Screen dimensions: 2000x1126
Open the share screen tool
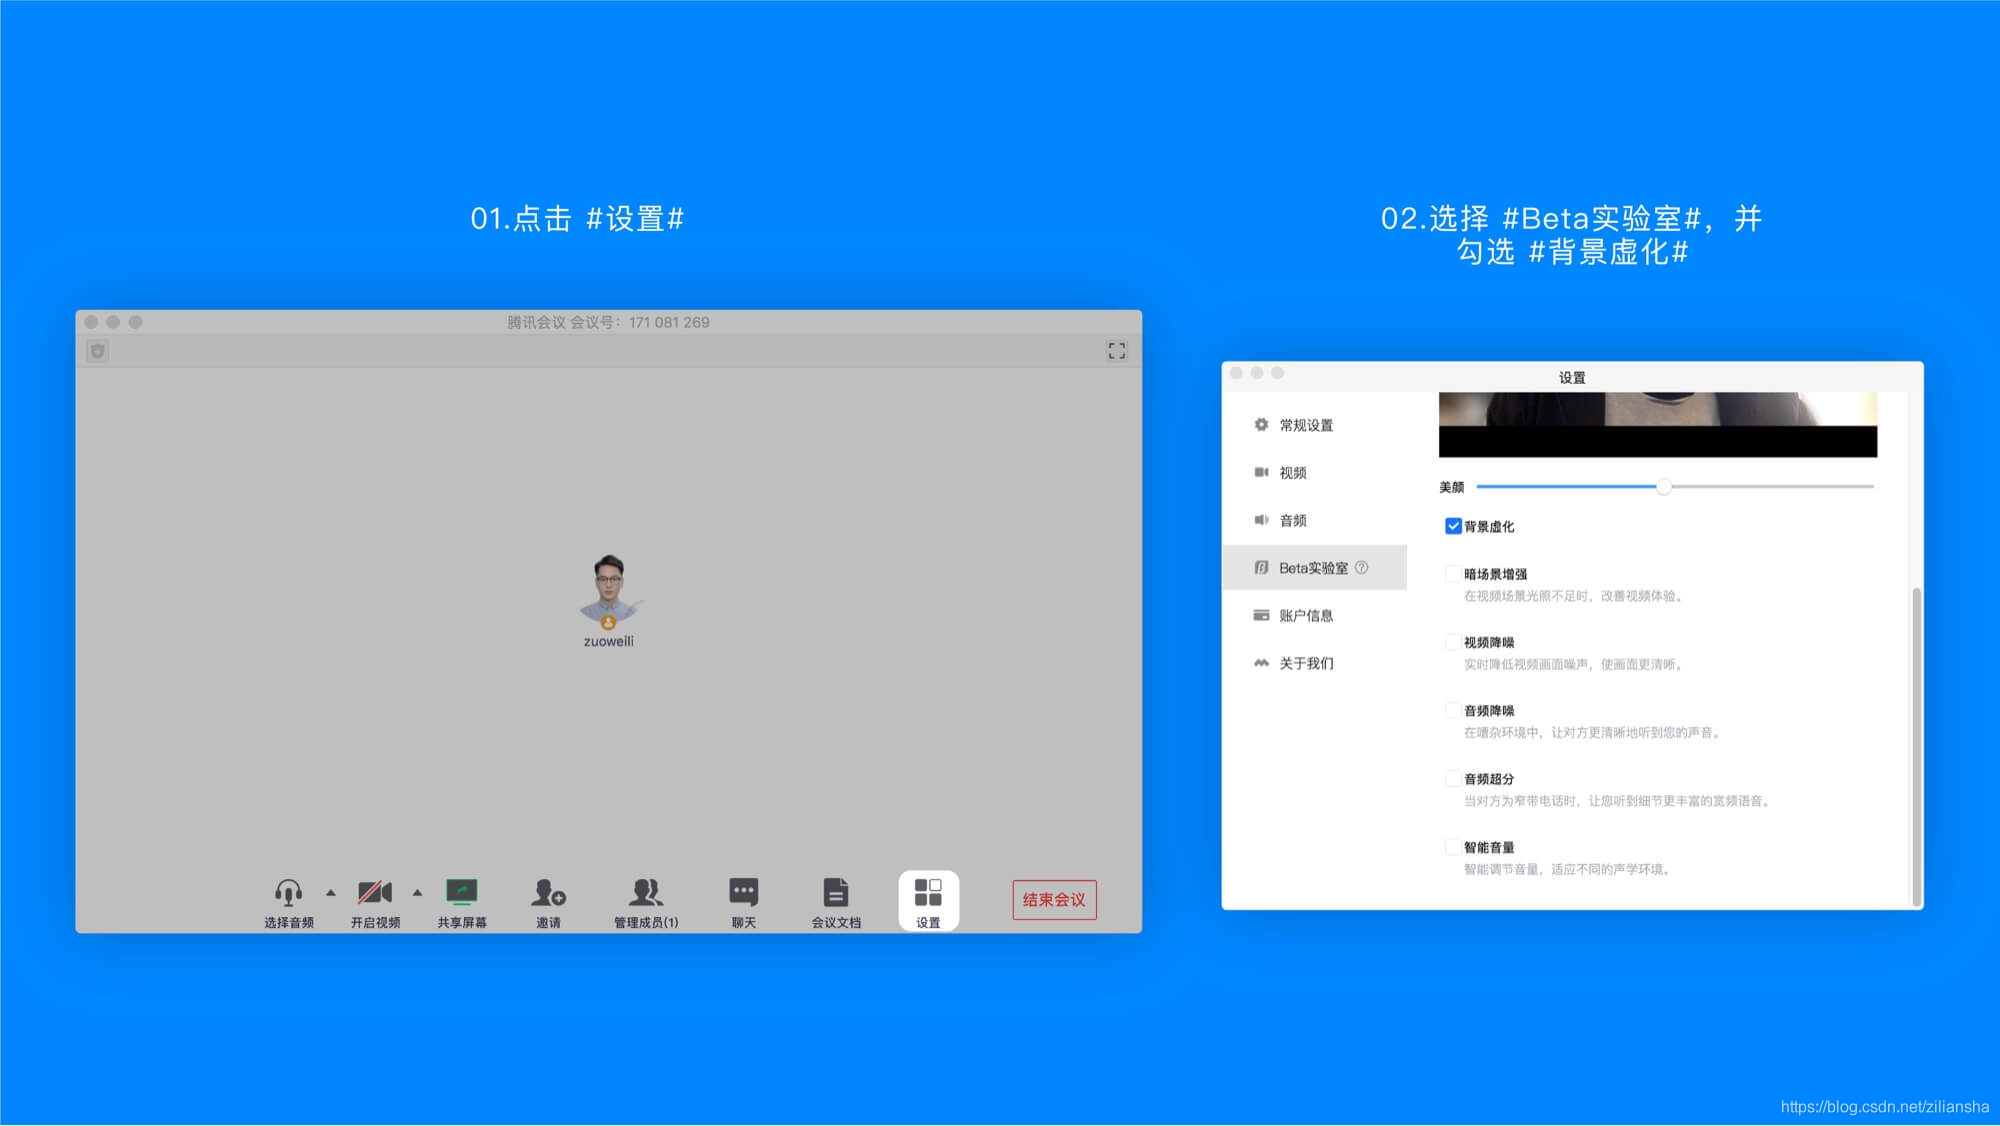click(x=461, y=892)
